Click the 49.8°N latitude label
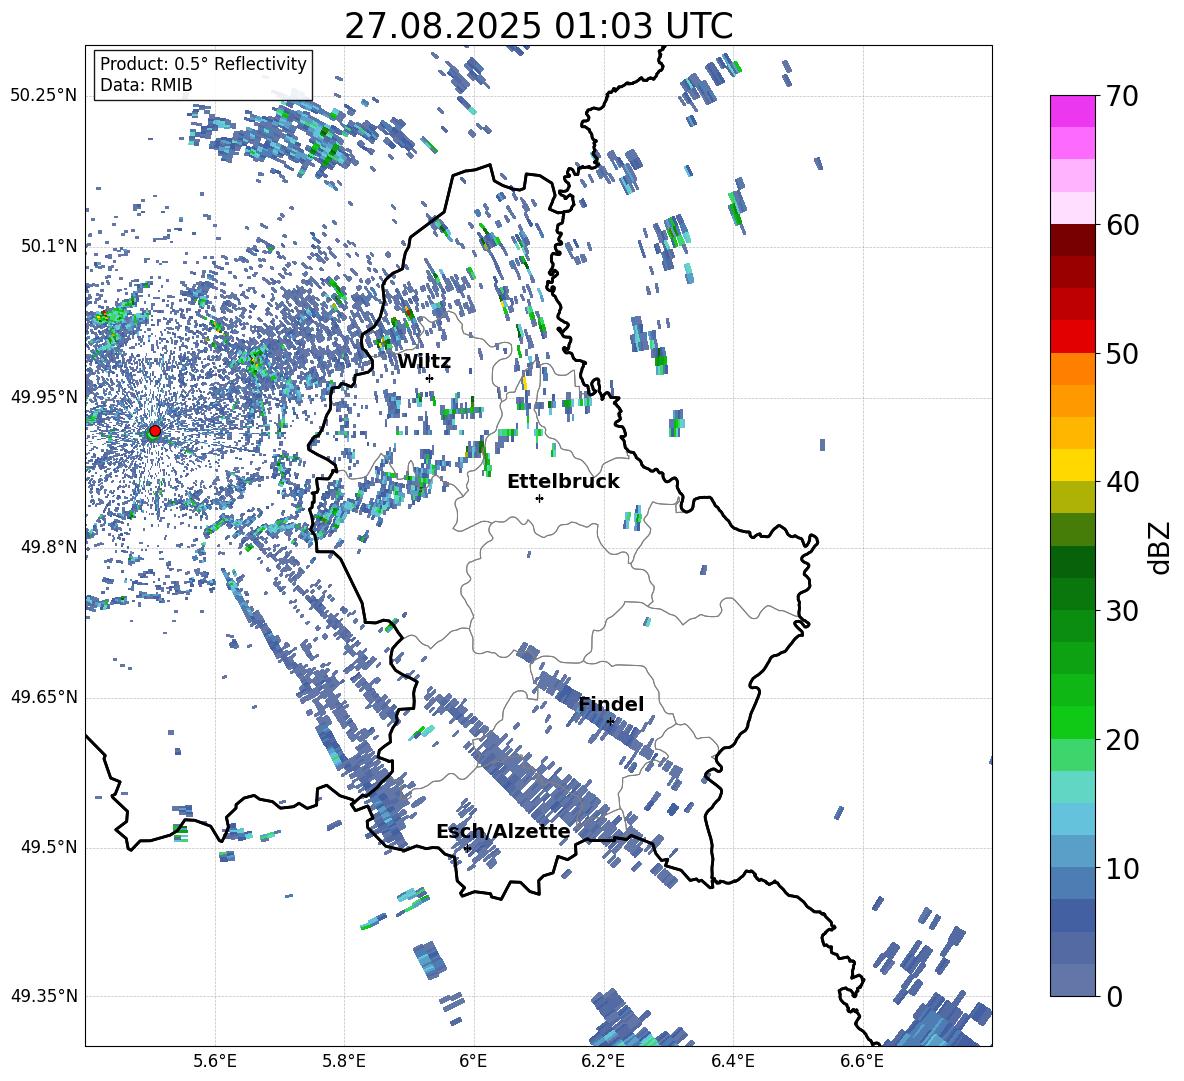 [x=49, y=547]
